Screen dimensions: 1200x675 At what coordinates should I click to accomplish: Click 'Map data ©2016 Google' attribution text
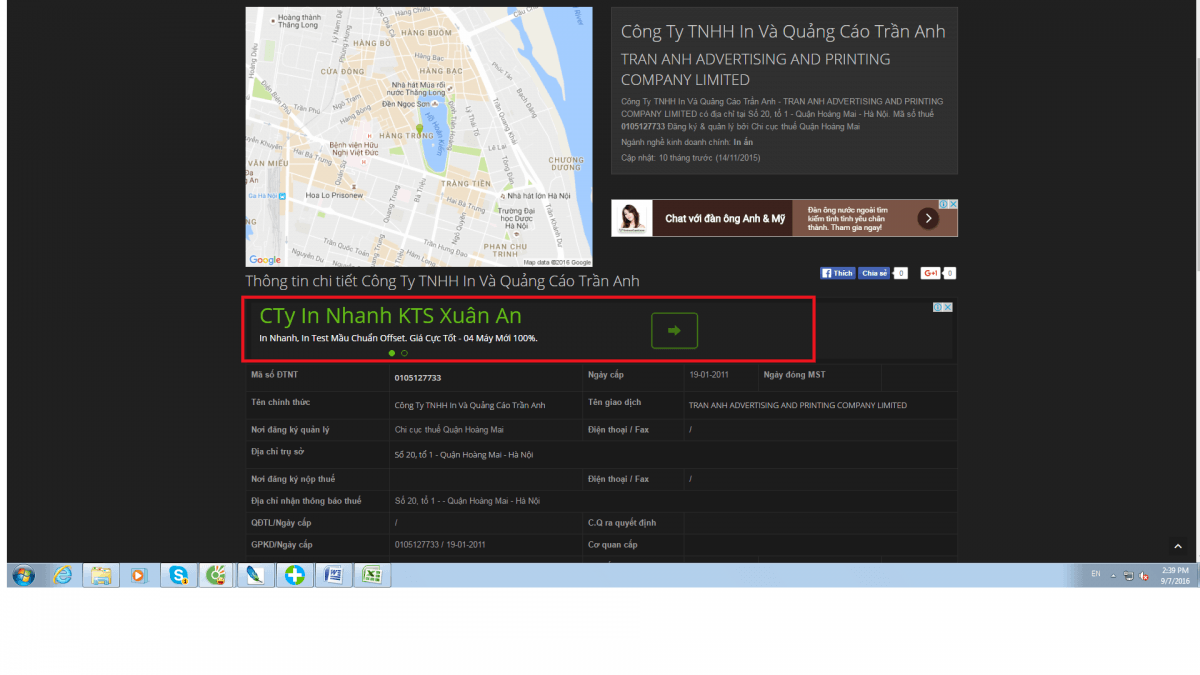[557, 262]
